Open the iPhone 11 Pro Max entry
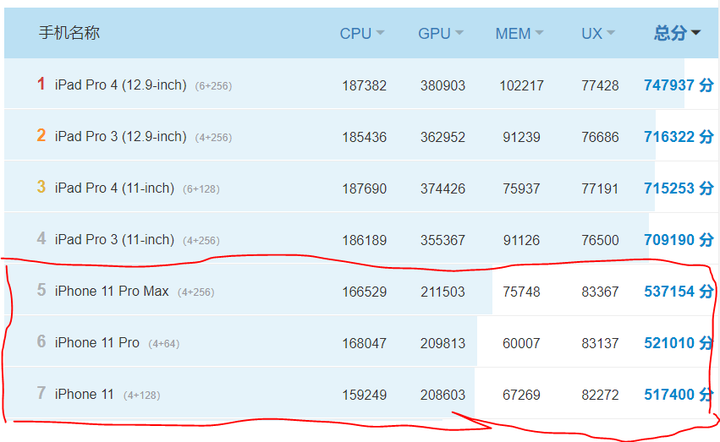Viewport: 720px width, 442px height. pos(112,291)
